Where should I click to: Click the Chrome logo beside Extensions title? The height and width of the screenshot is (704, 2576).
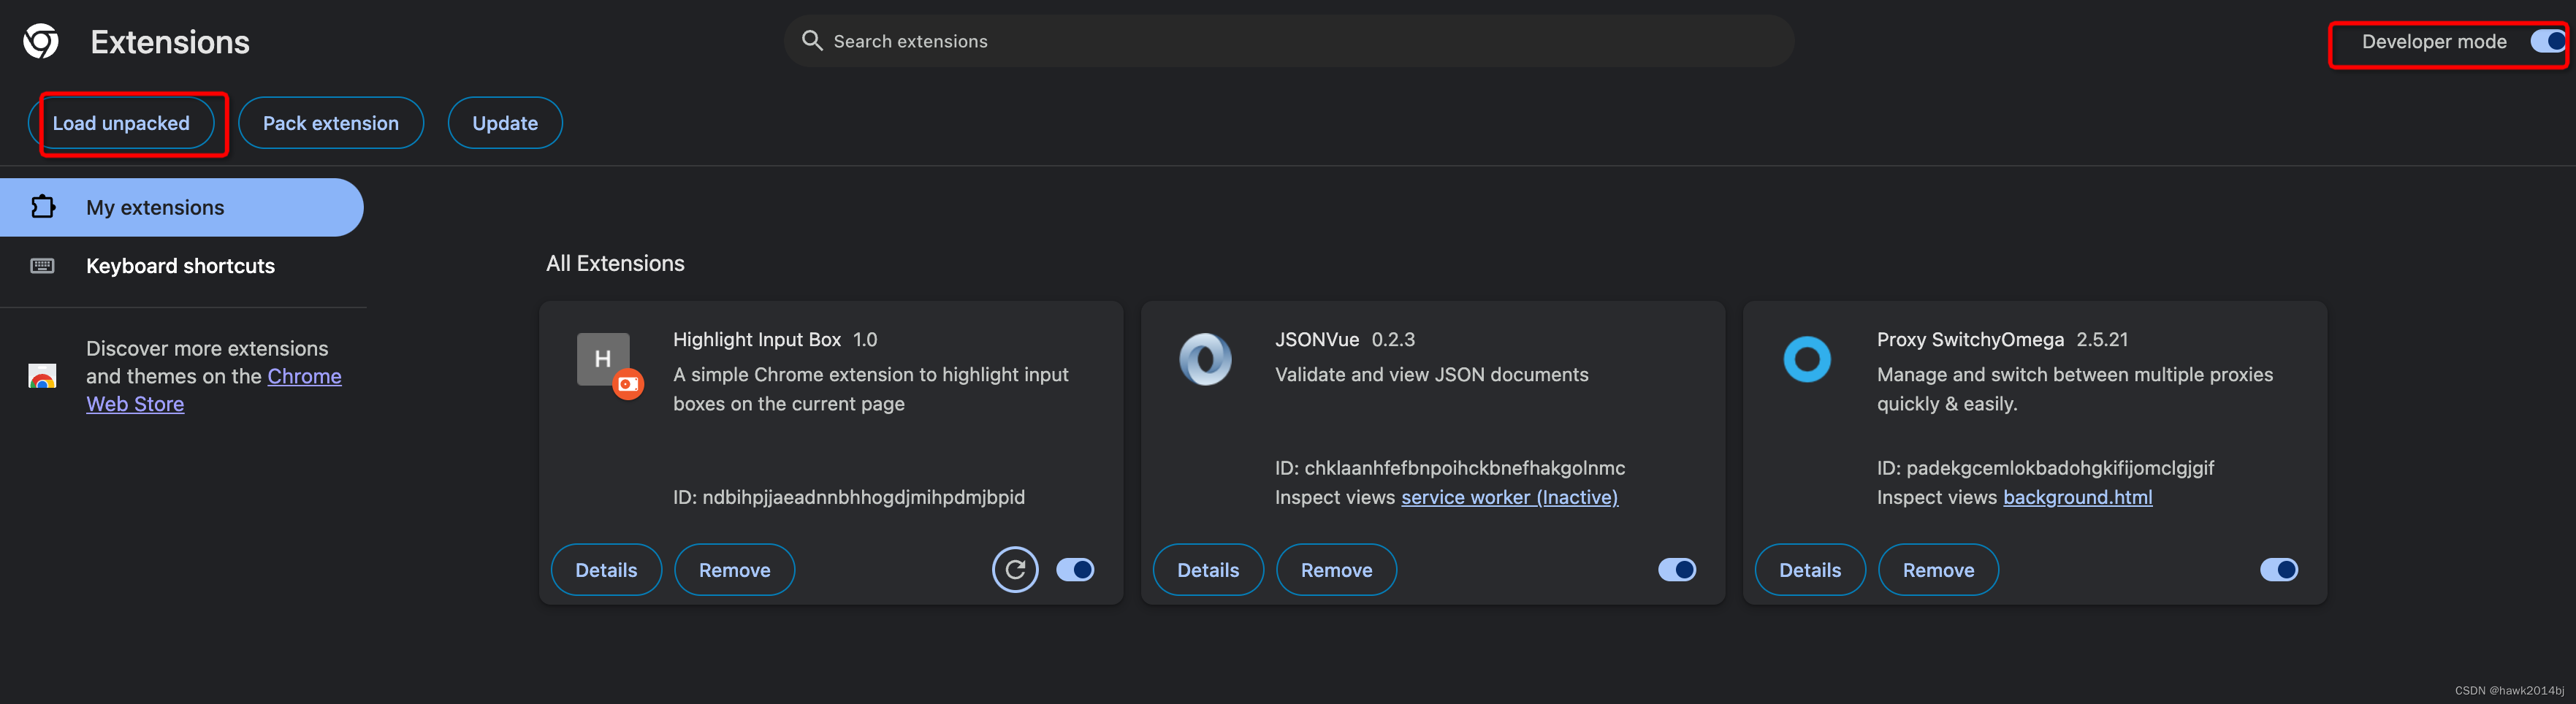tap(41, 41)
